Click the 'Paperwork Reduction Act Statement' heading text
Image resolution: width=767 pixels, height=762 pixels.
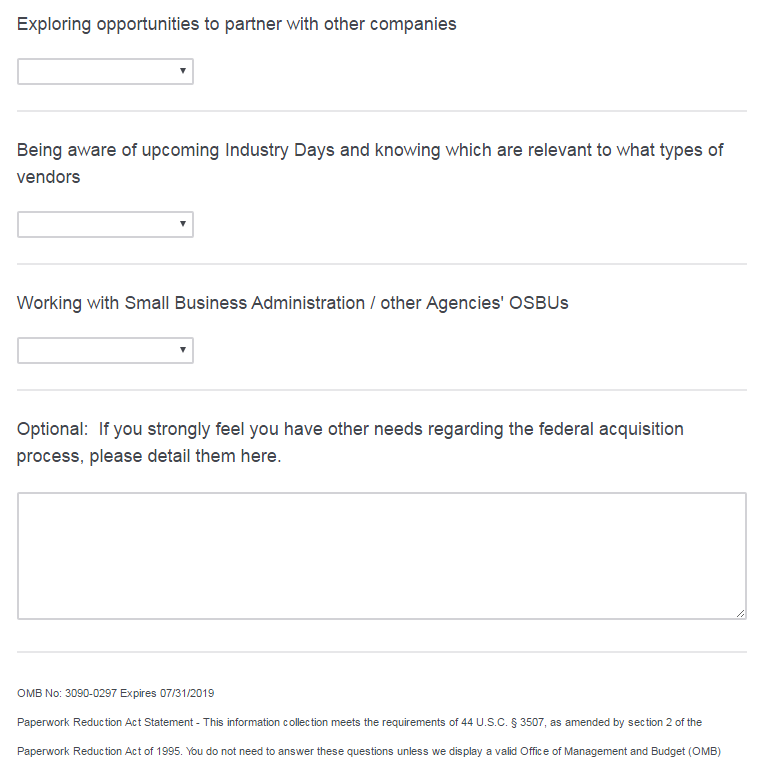click(x=106, y=722)
